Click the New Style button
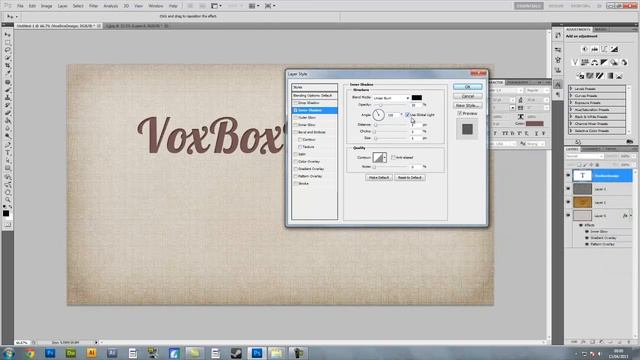The image size is (640, 360). coord(468,106)
